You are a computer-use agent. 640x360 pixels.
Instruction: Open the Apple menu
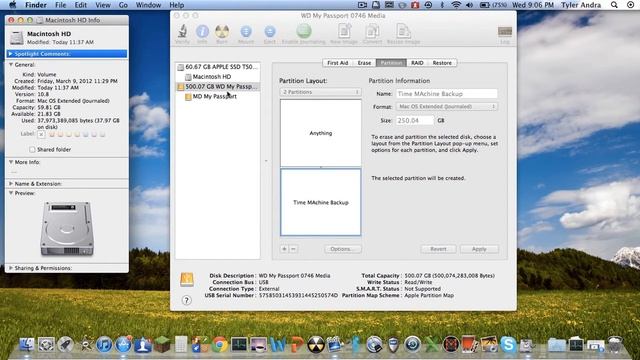(x=13, y=5)
